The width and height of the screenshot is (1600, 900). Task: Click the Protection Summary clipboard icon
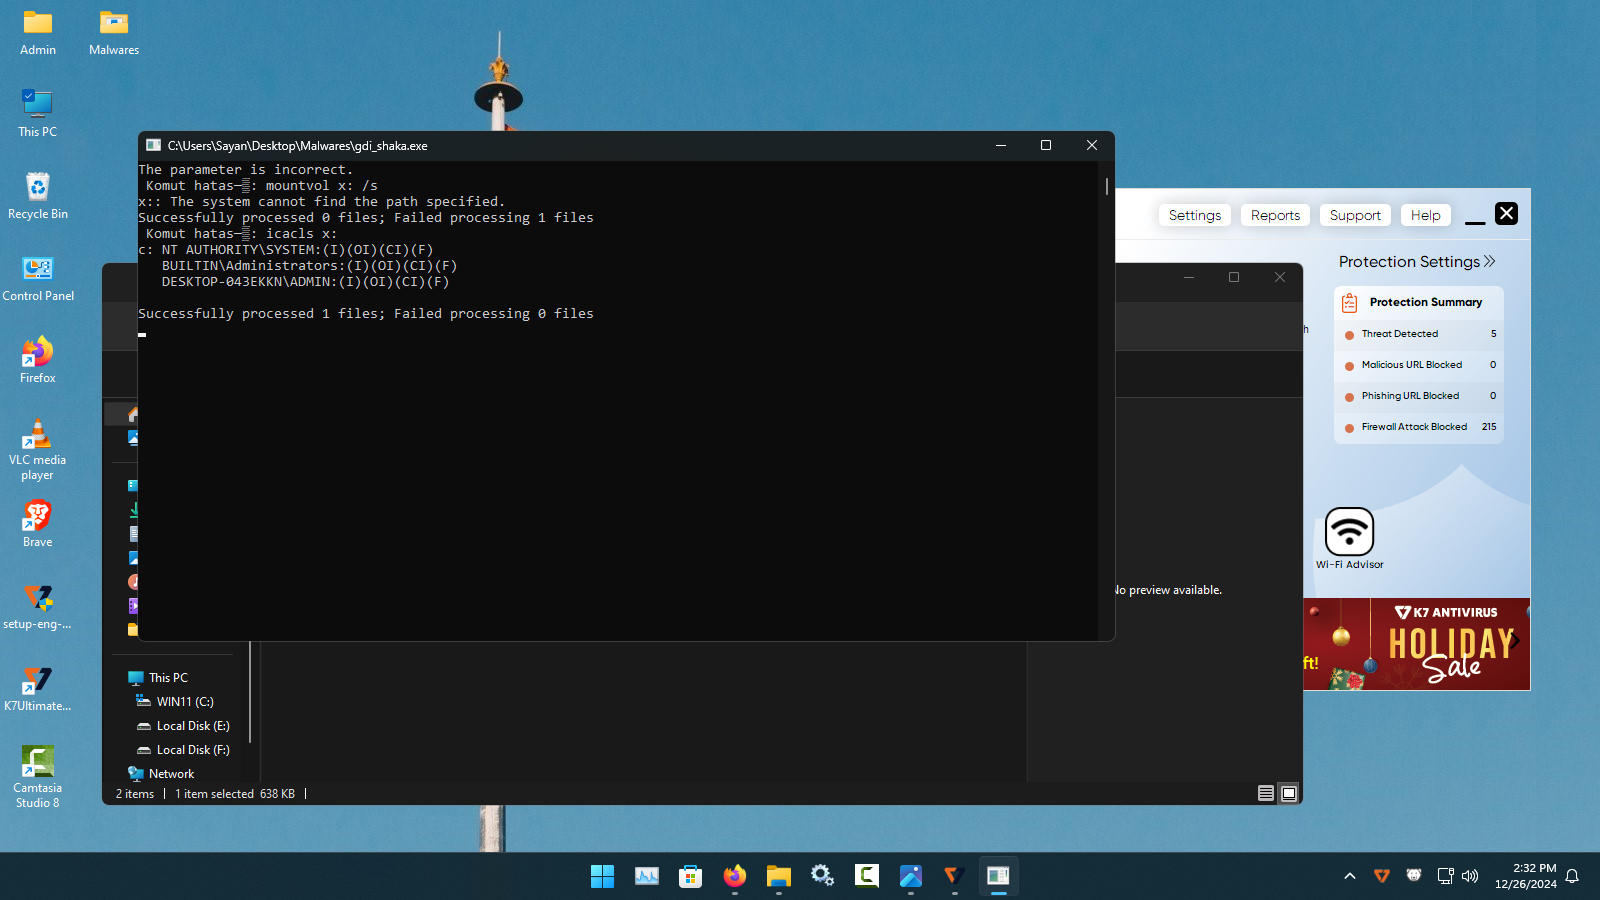click(x=1349, y=302)
